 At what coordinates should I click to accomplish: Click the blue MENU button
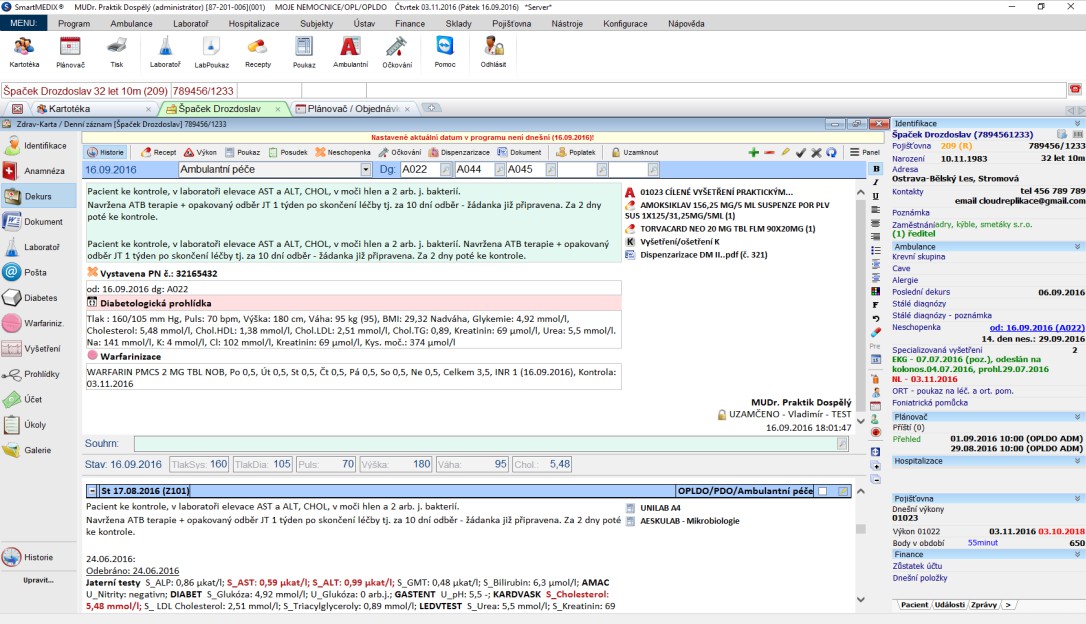pyautogui.click(x=24, y=24)
